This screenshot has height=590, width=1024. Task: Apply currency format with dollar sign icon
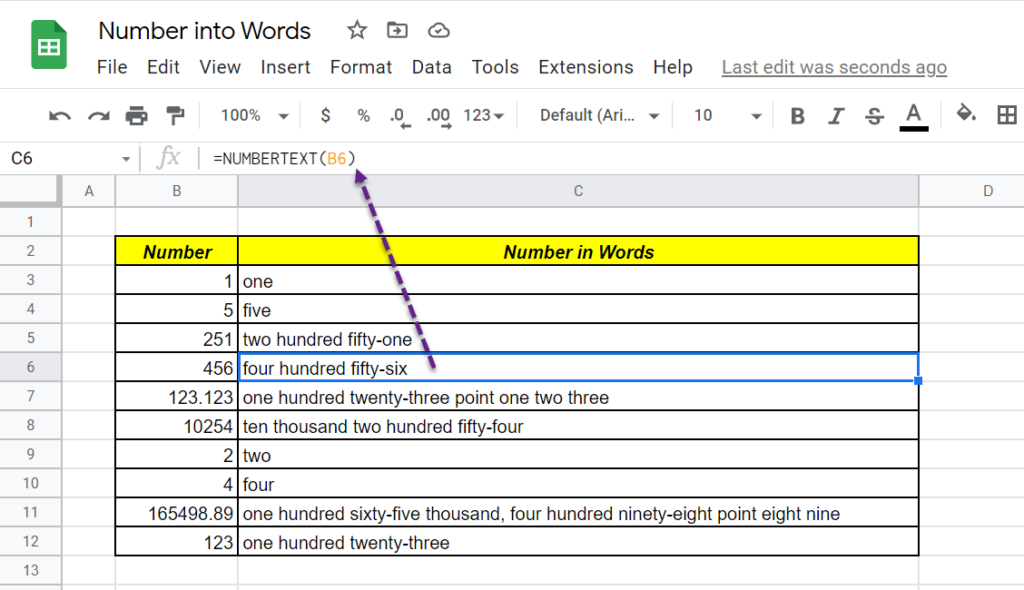pyautogui.click(x=325, y=115)
